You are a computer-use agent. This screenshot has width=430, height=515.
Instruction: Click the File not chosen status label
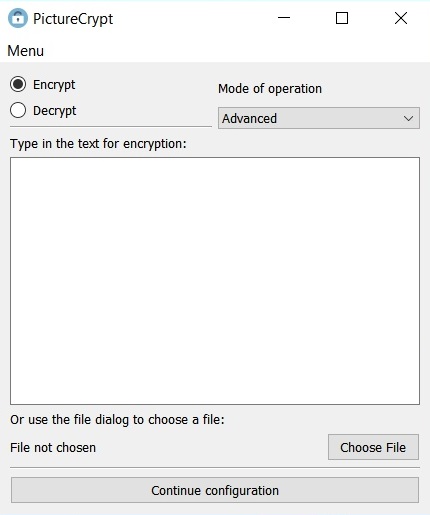coord(53,448)
